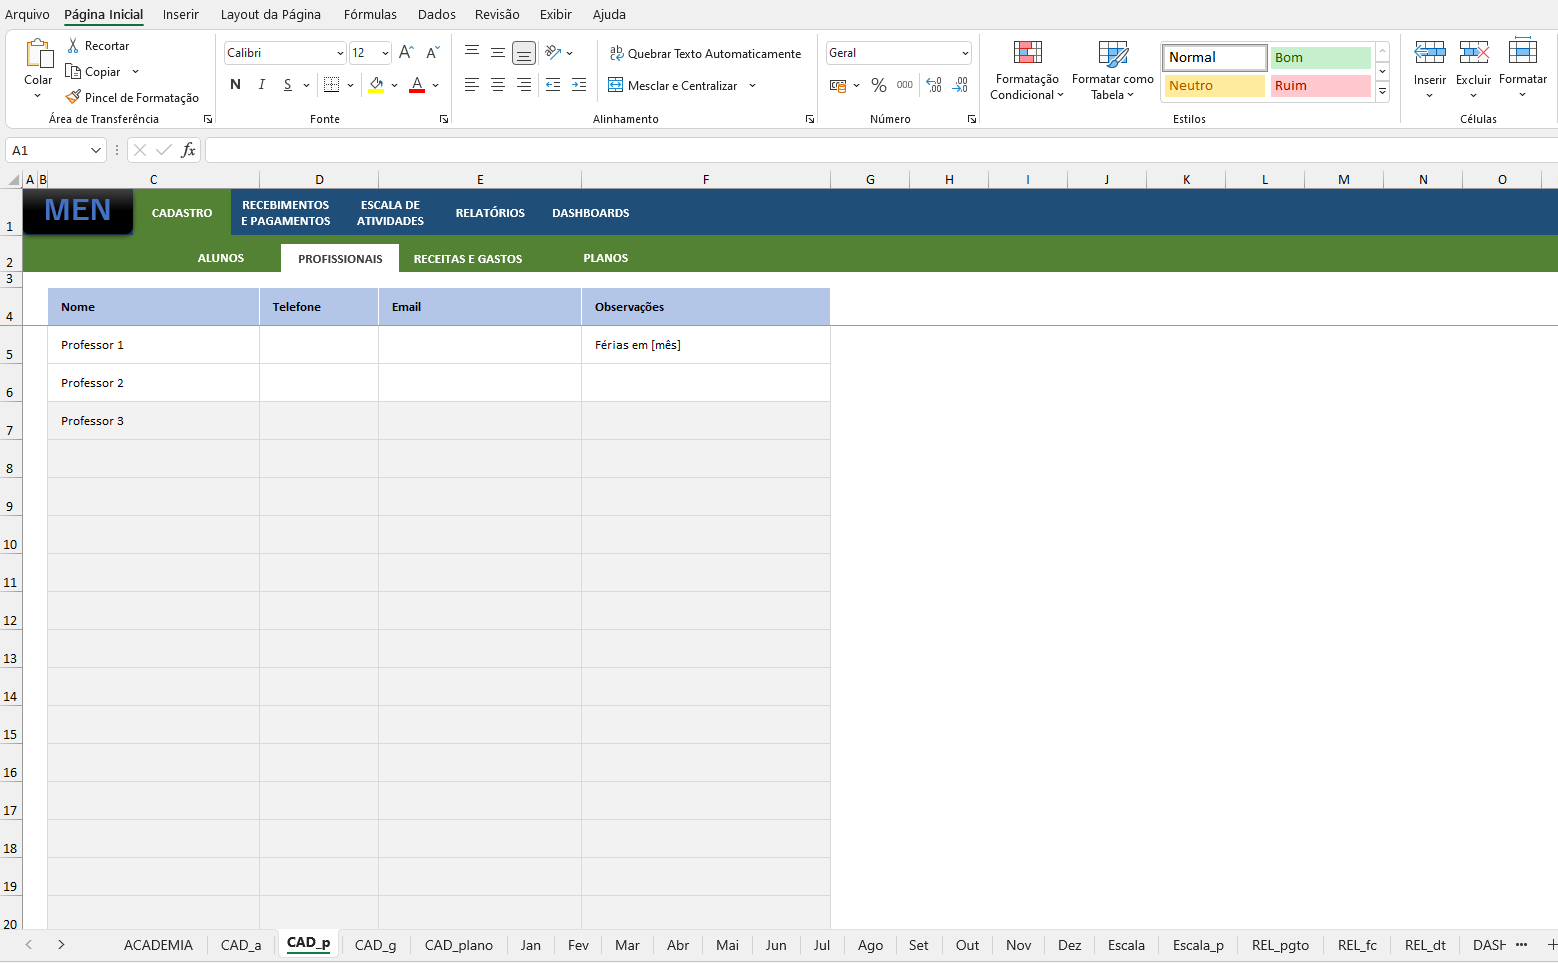Open the DASHBOARDS navigation button

tap(590, 213)
